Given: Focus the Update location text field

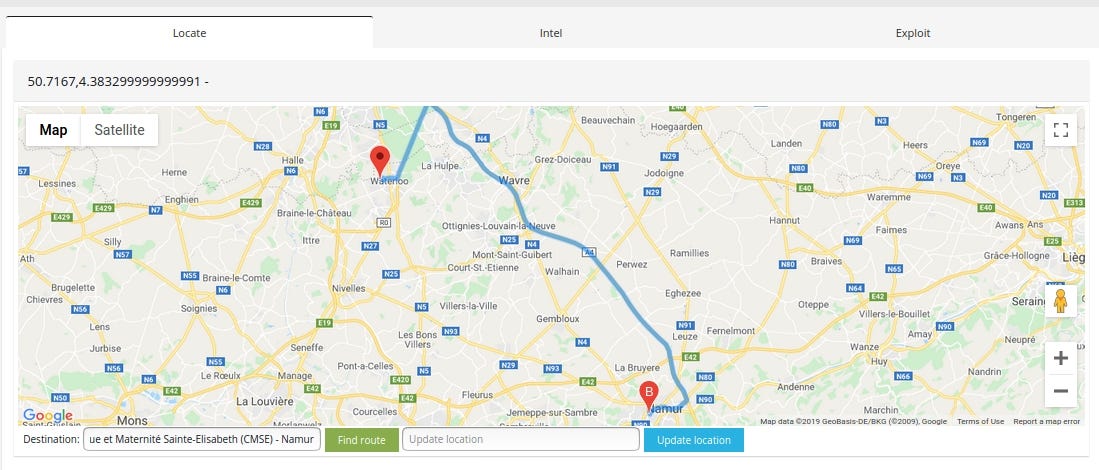Looking at the screenshot, I should (x=521, y=440).
